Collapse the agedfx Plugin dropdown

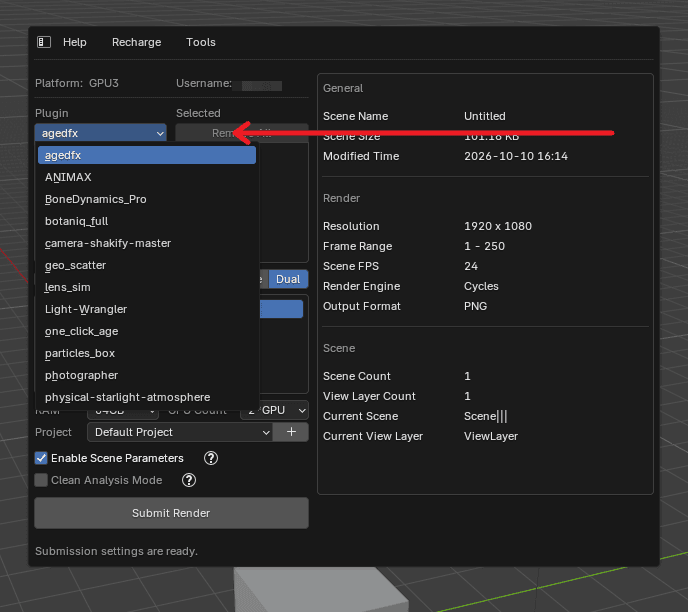coord(100,133)
